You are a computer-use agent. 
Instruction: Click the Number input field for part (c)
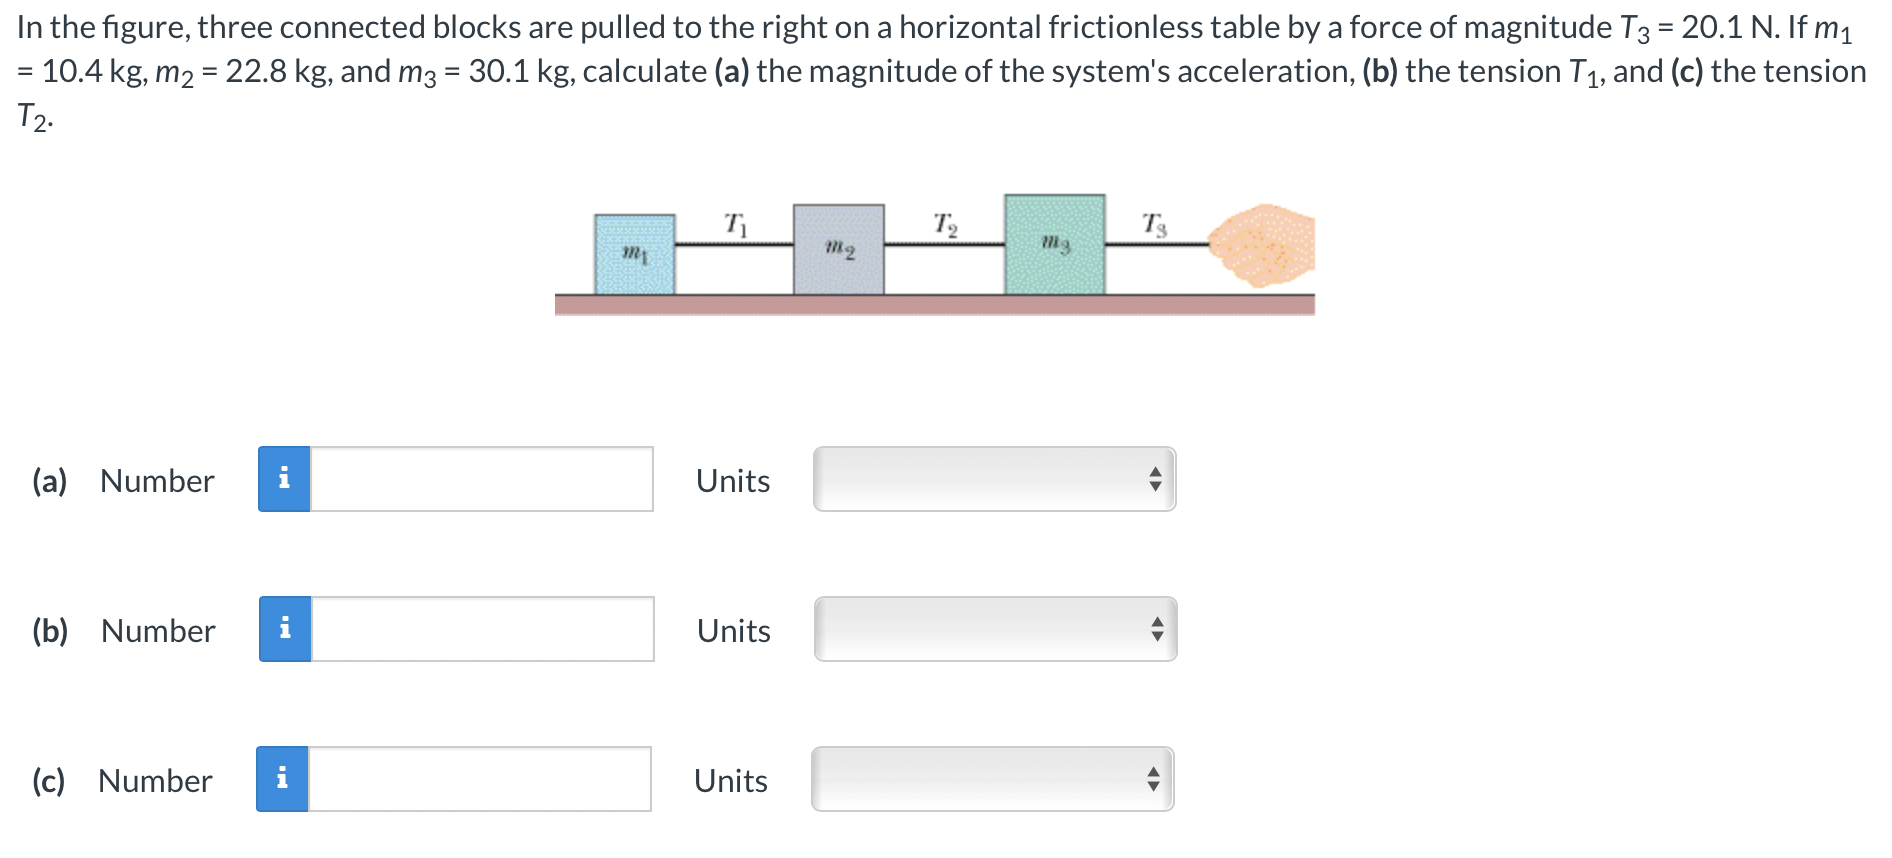tap(480, 780)
